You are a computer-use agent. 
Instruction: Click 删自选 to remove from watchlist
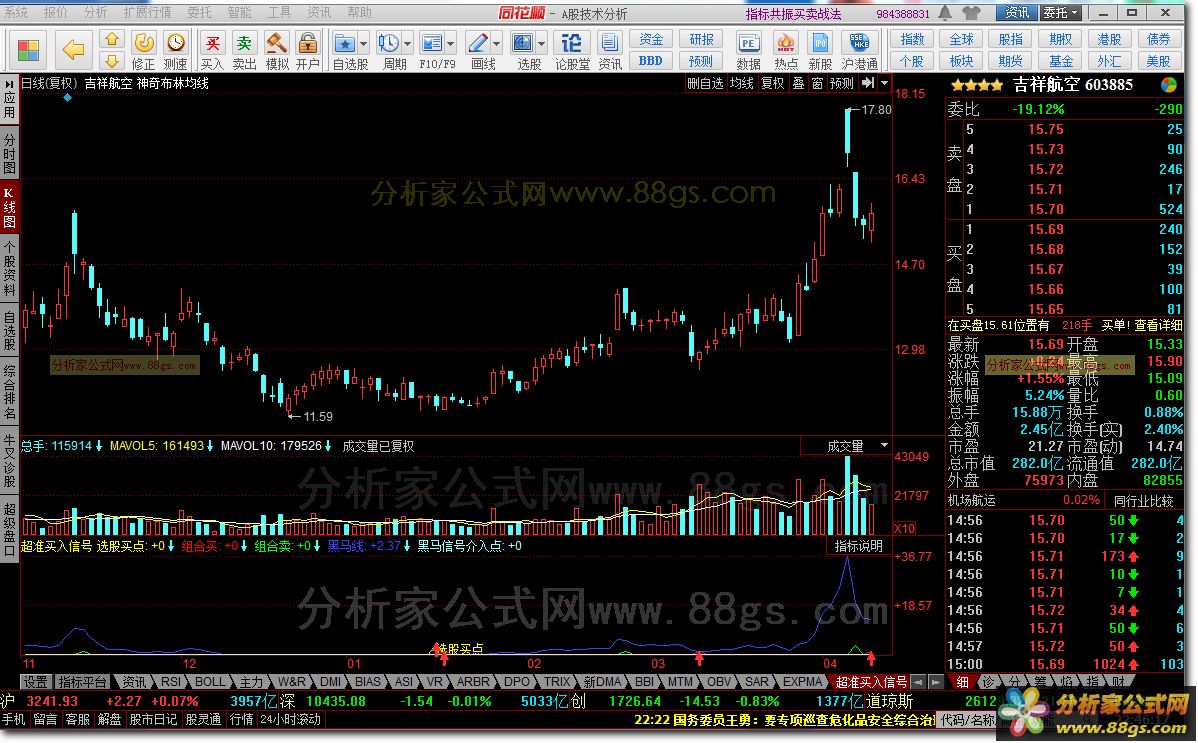pyautogui.click(x=705, y=83)
